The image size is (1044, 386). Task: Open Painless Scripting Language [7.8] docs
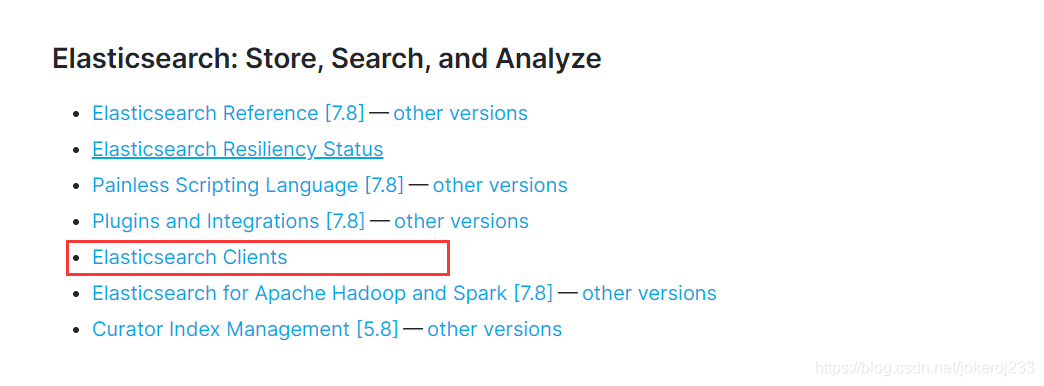(248, 185)
